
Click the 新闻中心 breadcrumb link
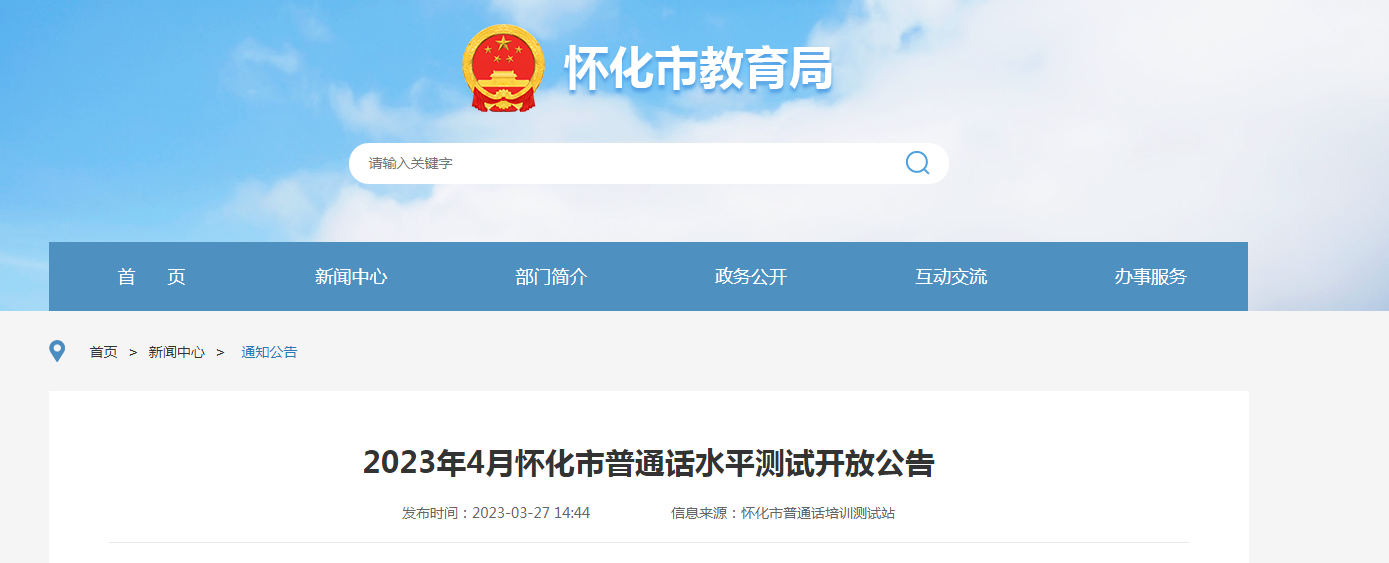[x=177, y=352]
